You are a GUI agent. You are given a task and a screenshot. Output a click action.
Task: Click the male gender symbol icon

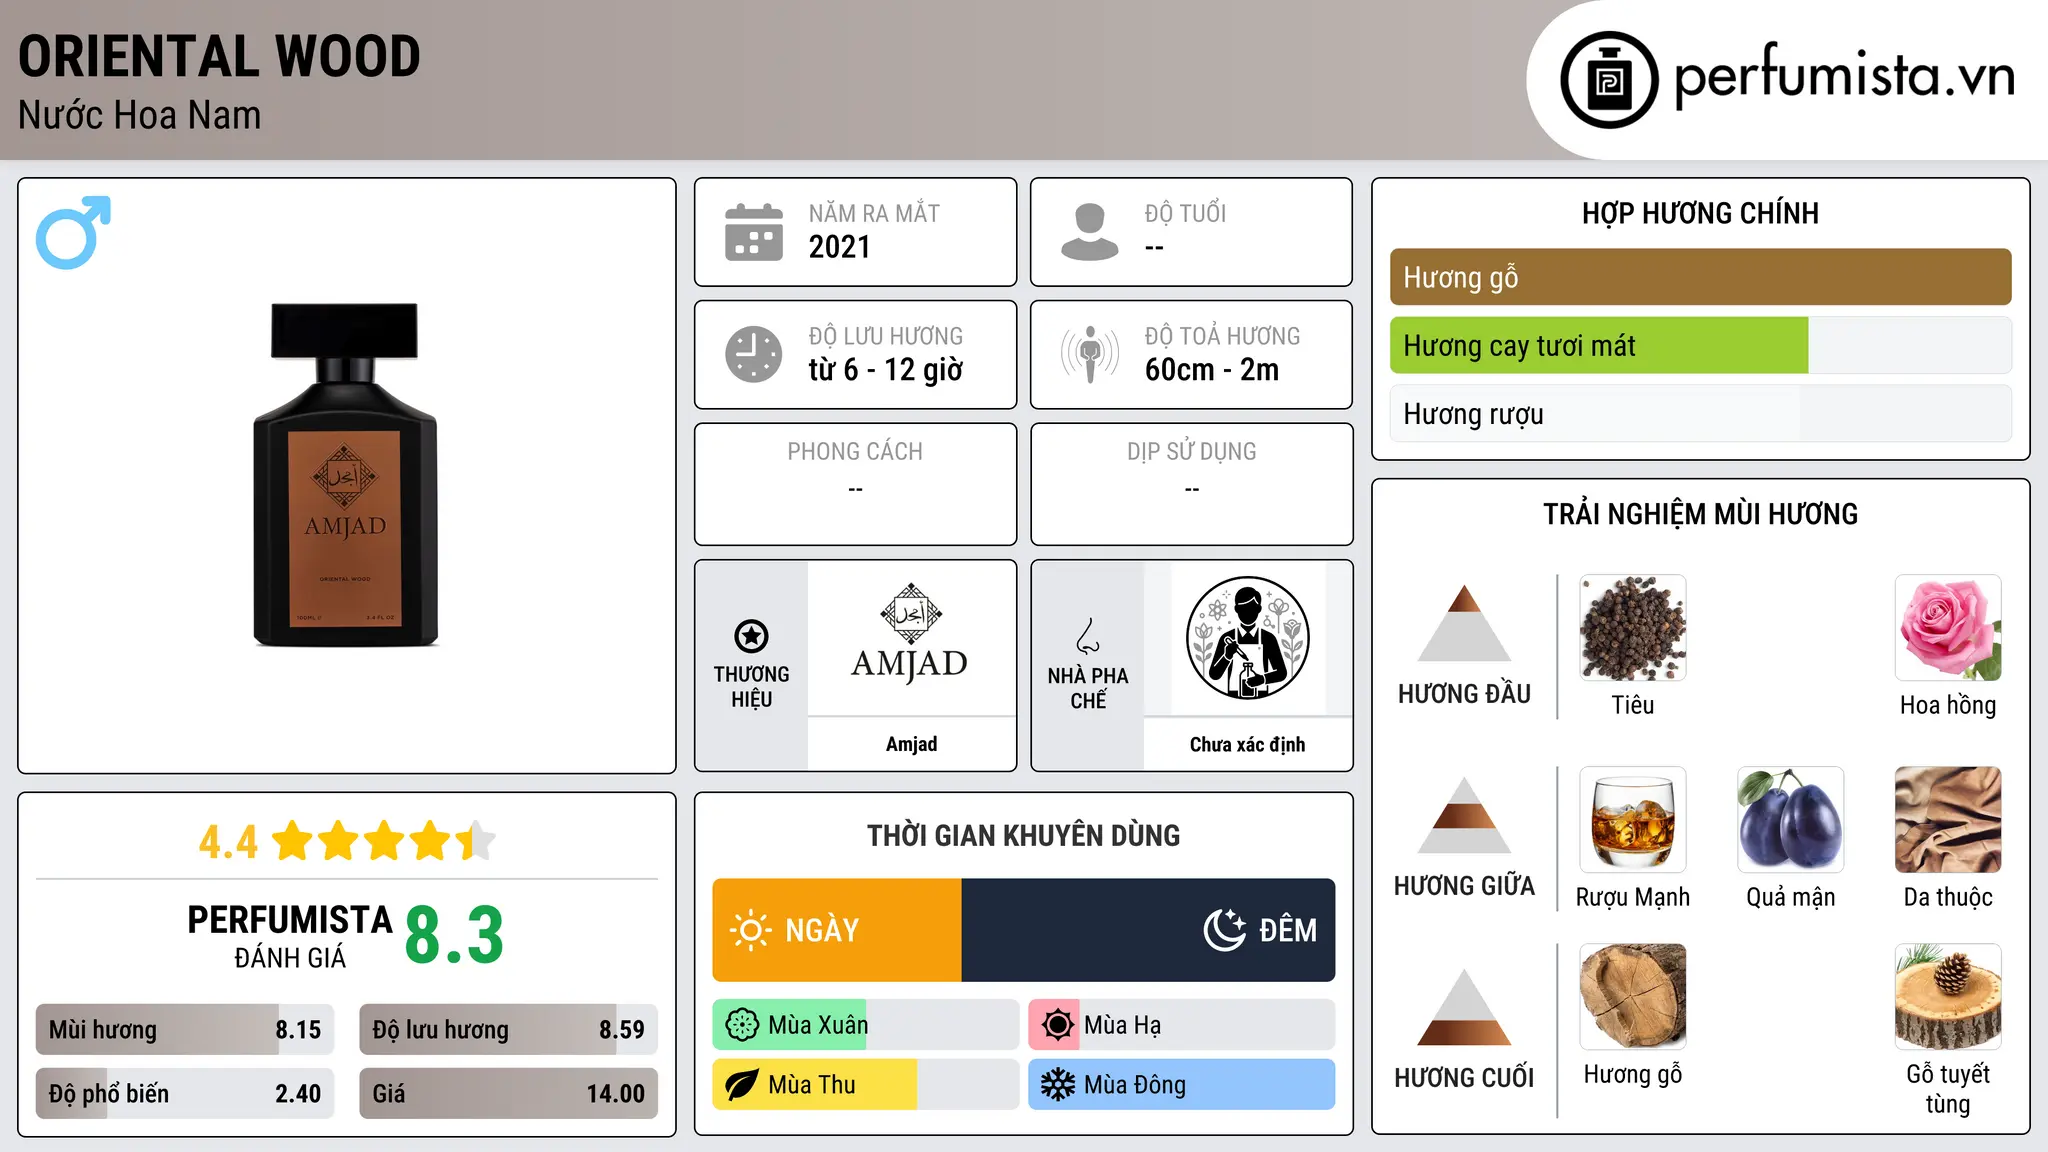(x=73, y=232)
